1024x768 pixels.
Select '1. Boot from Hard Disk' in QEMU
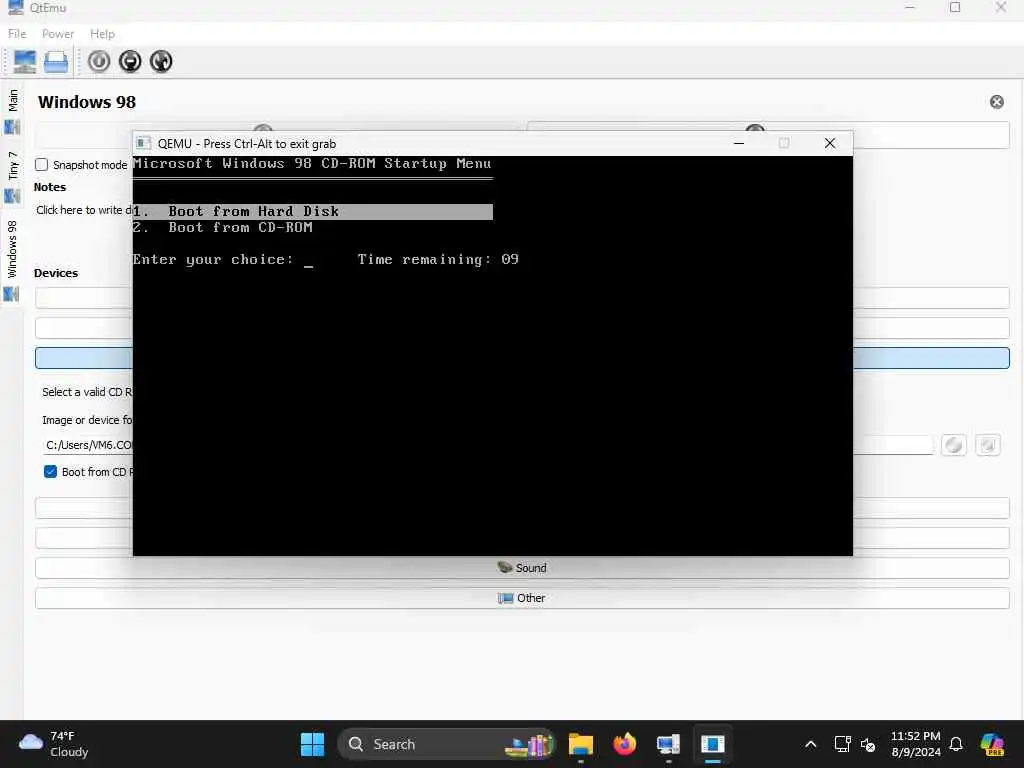(x=313, y=212)
